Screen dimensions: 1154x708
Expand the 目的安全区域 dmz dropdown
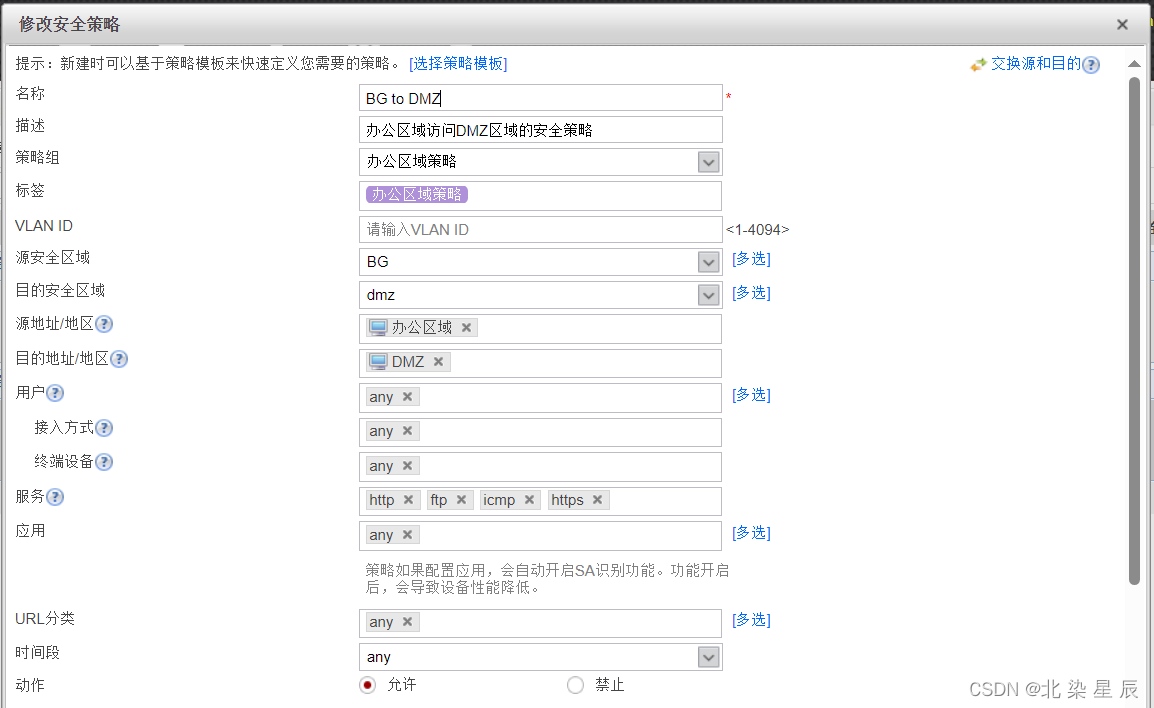tap(708, 295)
